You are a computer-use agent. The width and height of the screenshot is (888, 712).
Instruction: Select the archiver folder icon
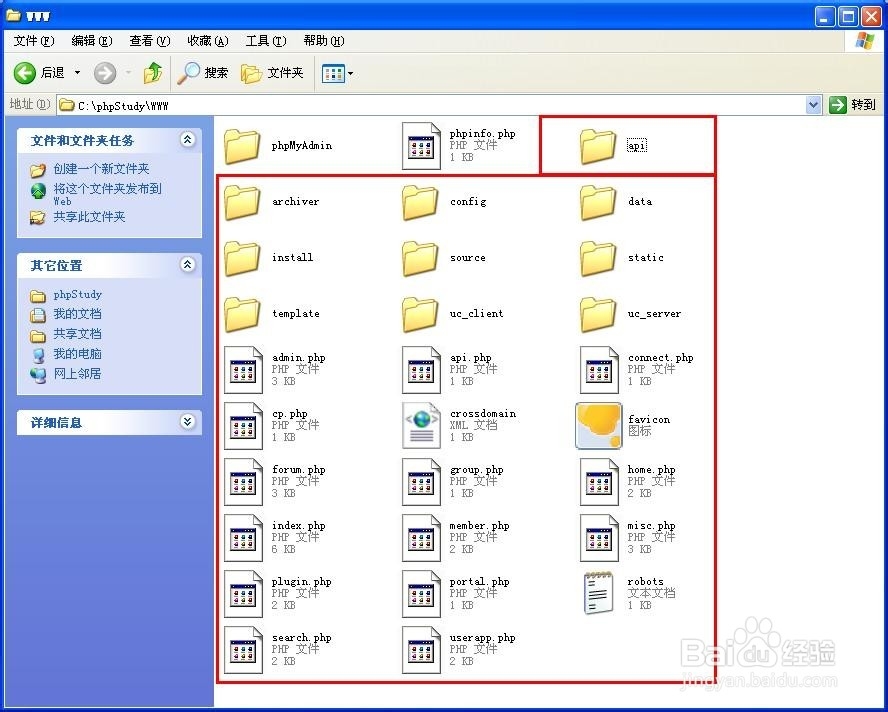point(242,202)
